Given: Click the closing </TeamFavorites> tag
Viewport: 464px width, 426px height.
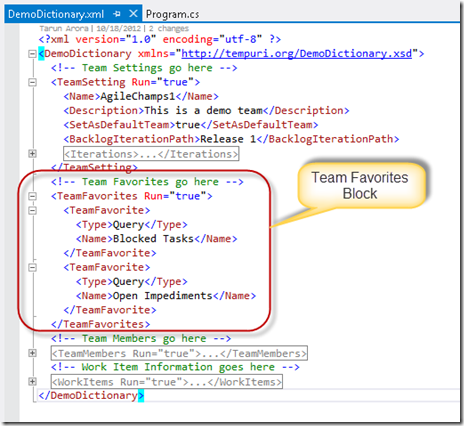Looking at the screenshot, I should point(101,324).
